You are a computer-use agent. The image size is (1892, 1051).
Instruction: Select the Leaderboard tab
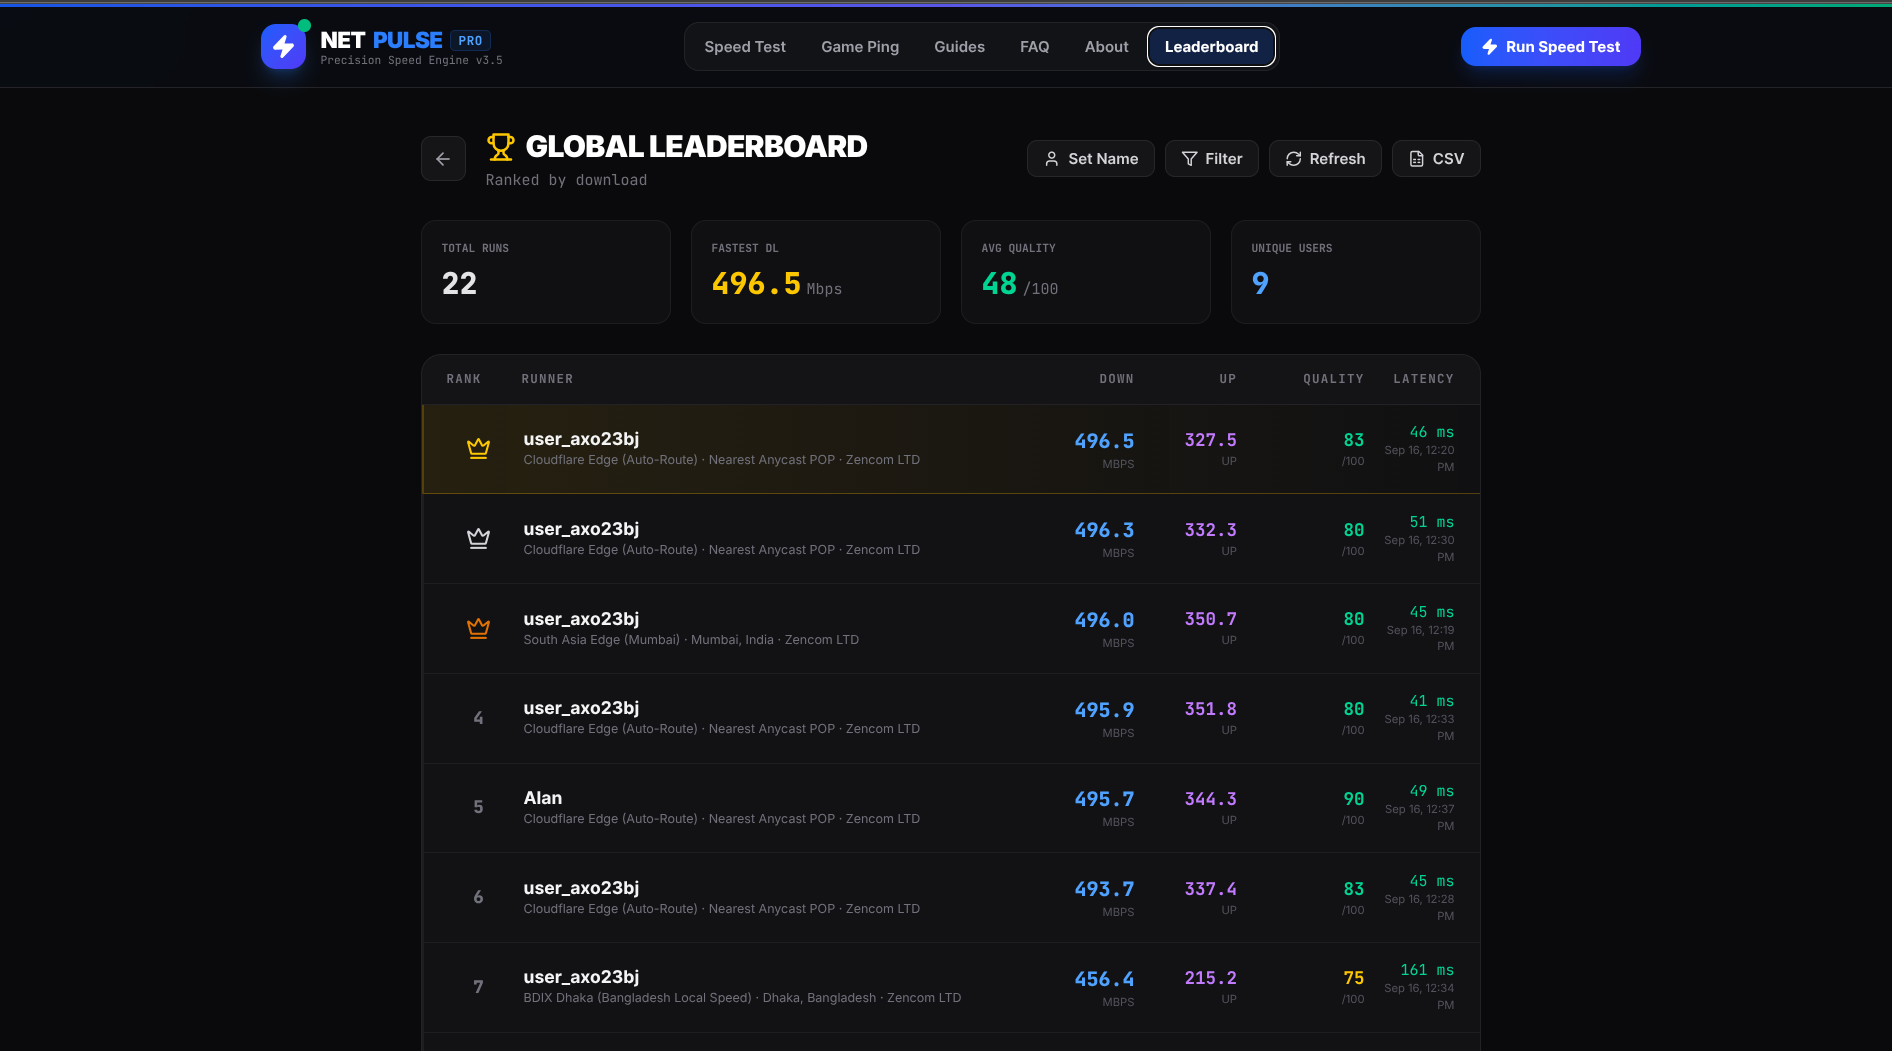tap(1211, 47)
